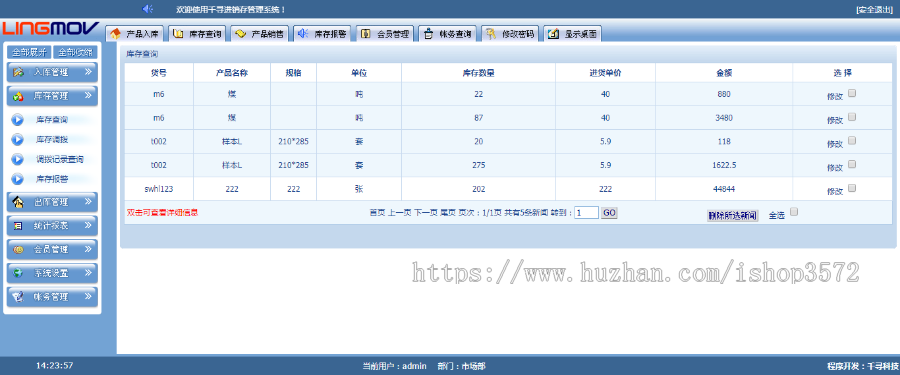
Task: Click the yellow tag icon on the 产品销售 tab
Action: pyautogui.click(x=240, y=34)
